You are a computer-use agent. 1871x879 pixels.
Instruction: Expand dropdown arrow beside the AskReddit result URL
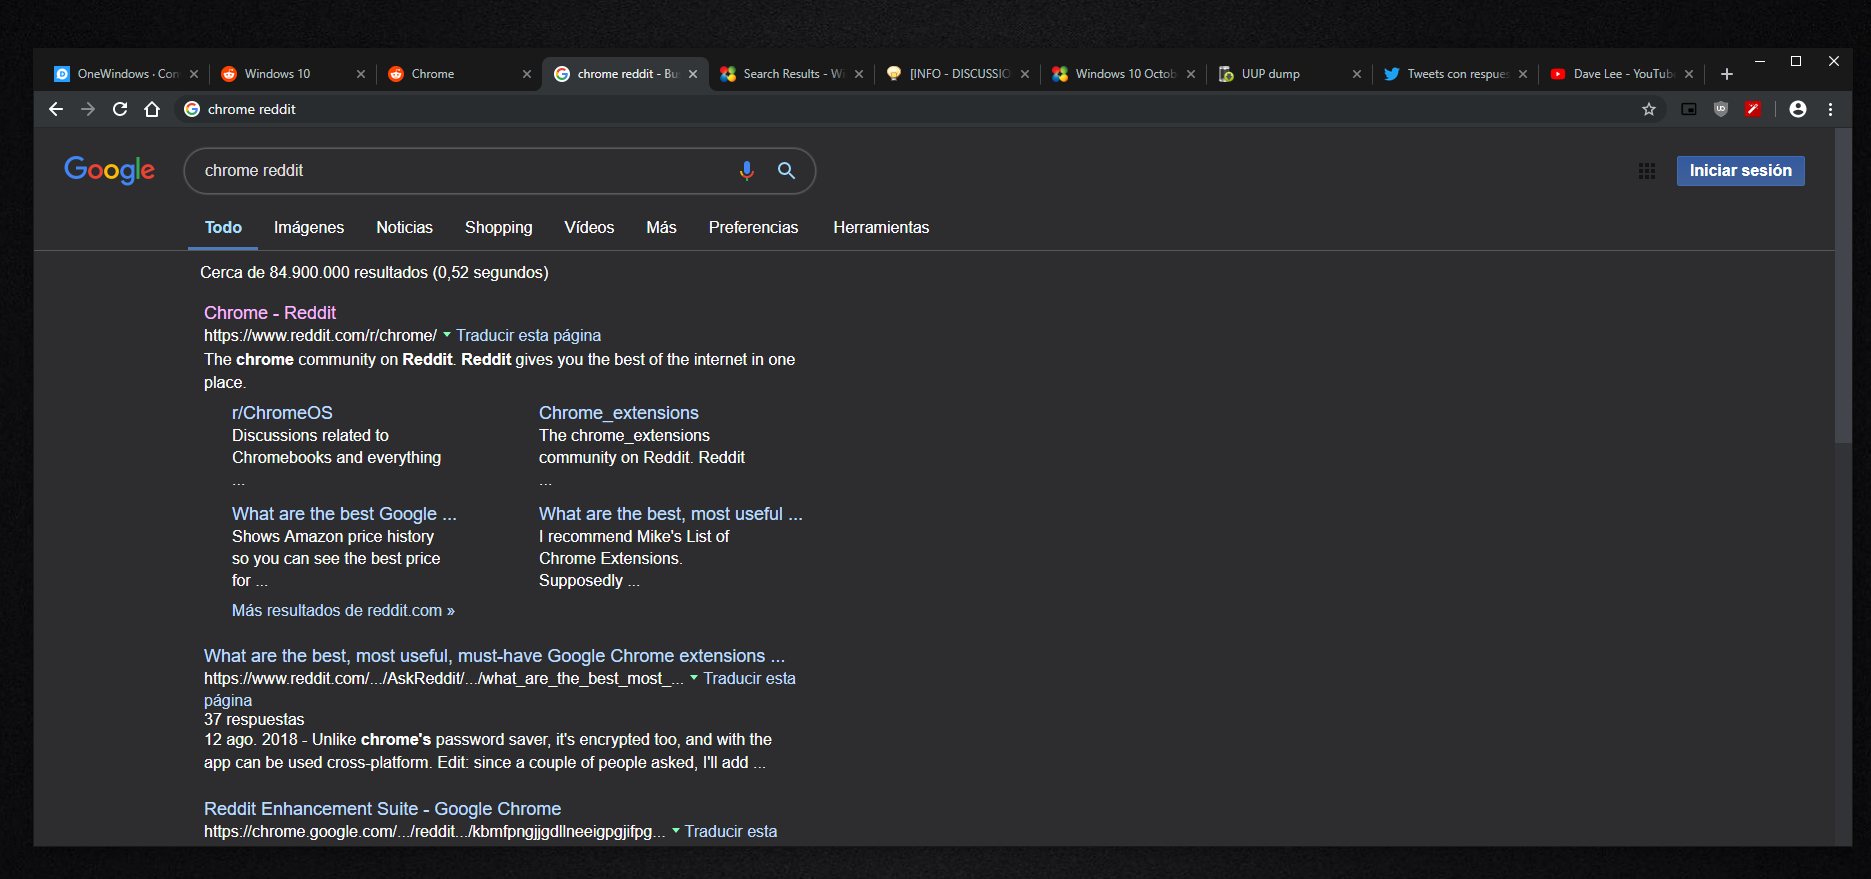[x=694, y=678]
